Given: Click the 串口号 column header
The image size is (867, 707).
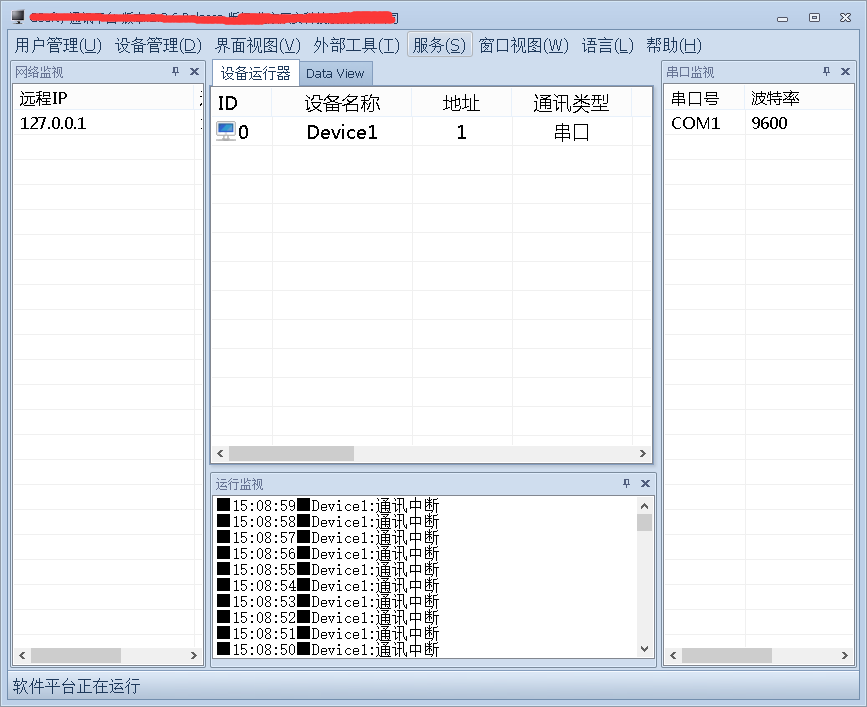Looking at the screenshot, I should [704, 98].
